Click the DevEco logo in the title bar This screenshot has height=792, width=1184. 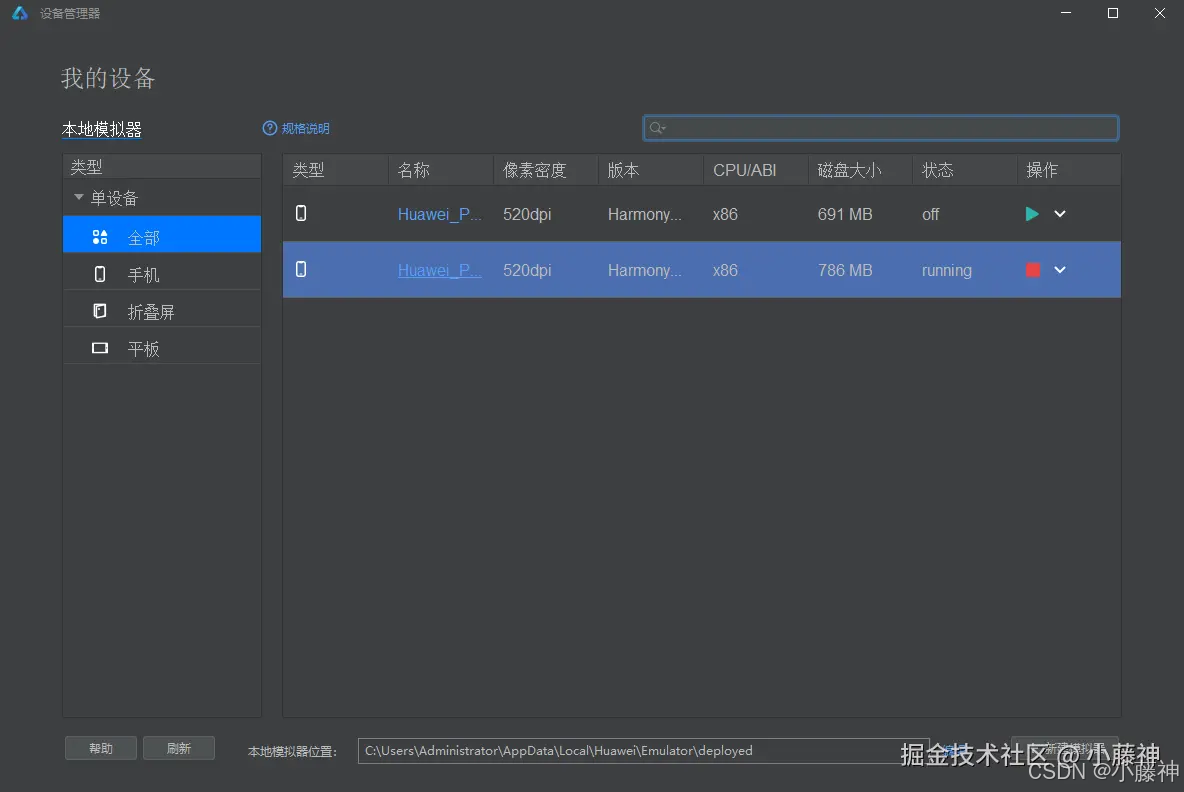(18, 13)
